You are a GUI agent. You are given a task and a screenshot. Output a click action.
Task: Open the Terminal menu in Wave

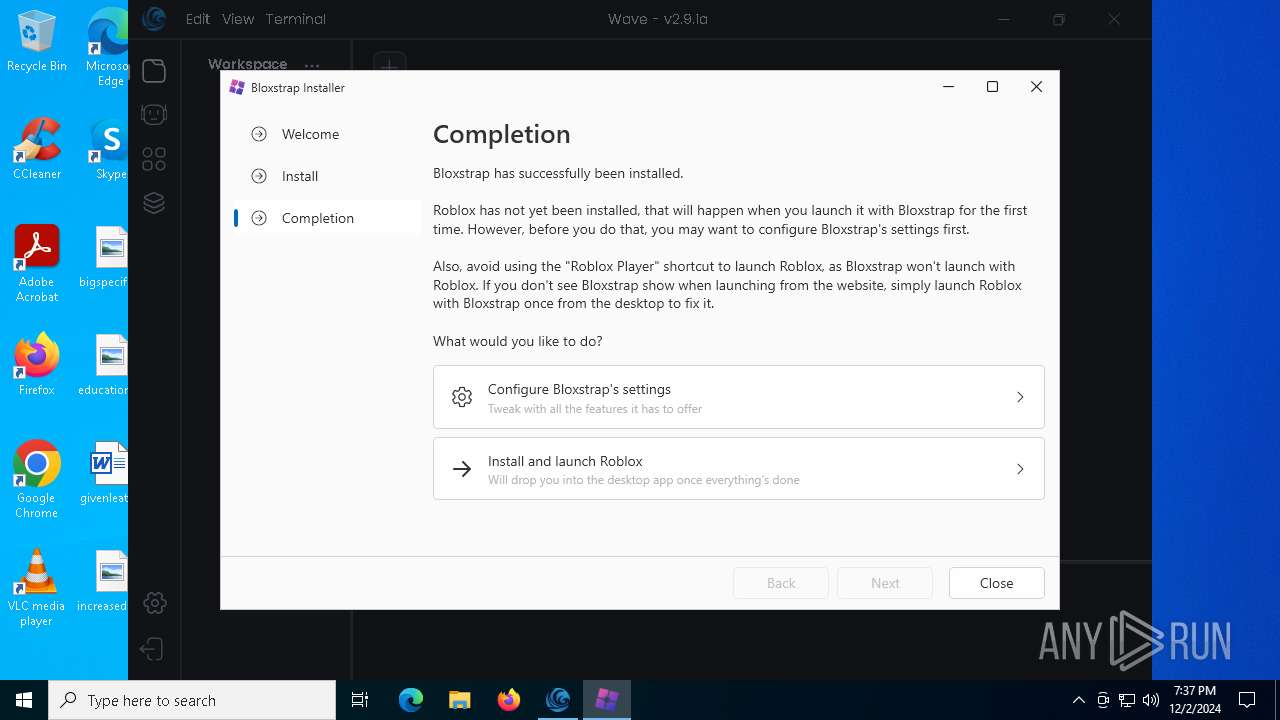296,19
